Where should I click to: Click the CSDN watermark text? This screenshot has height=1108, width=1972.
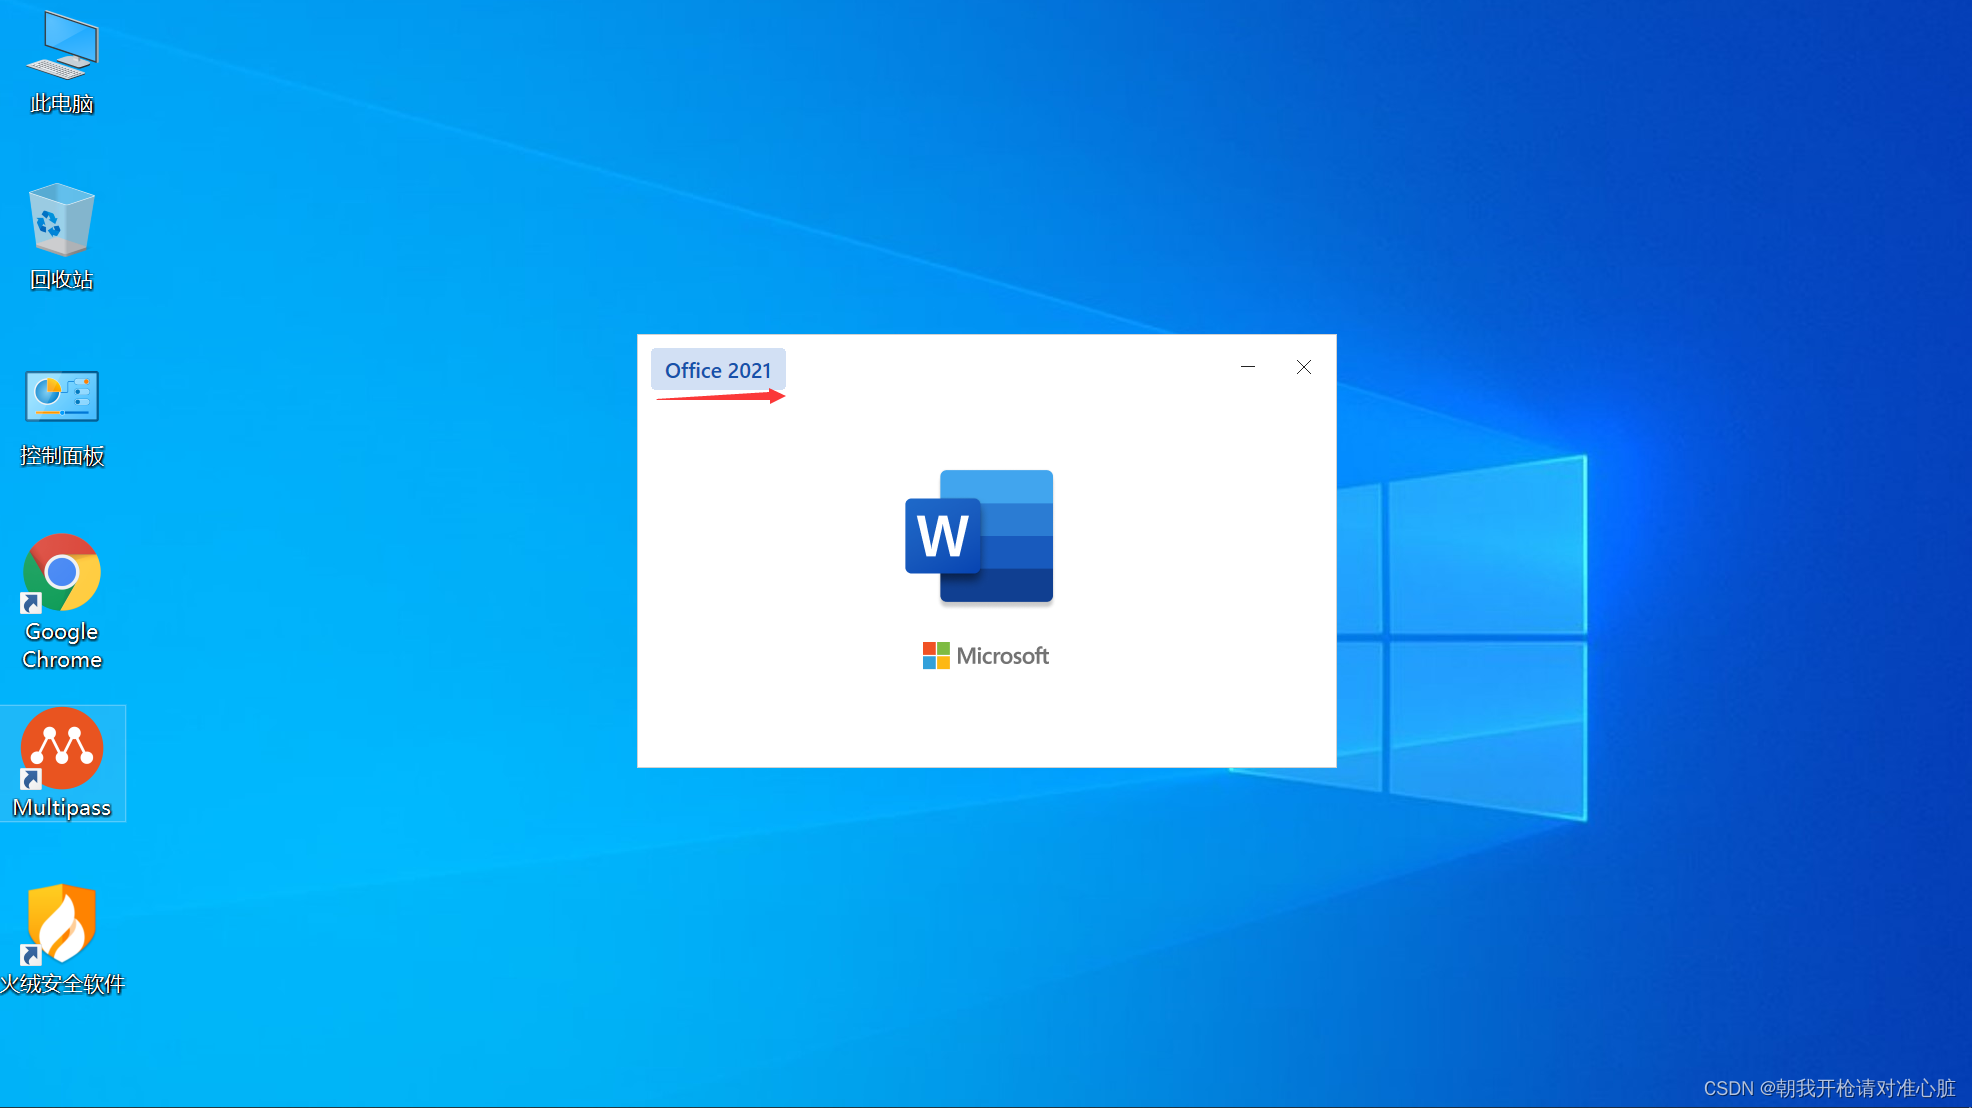click(1829, 1088)
